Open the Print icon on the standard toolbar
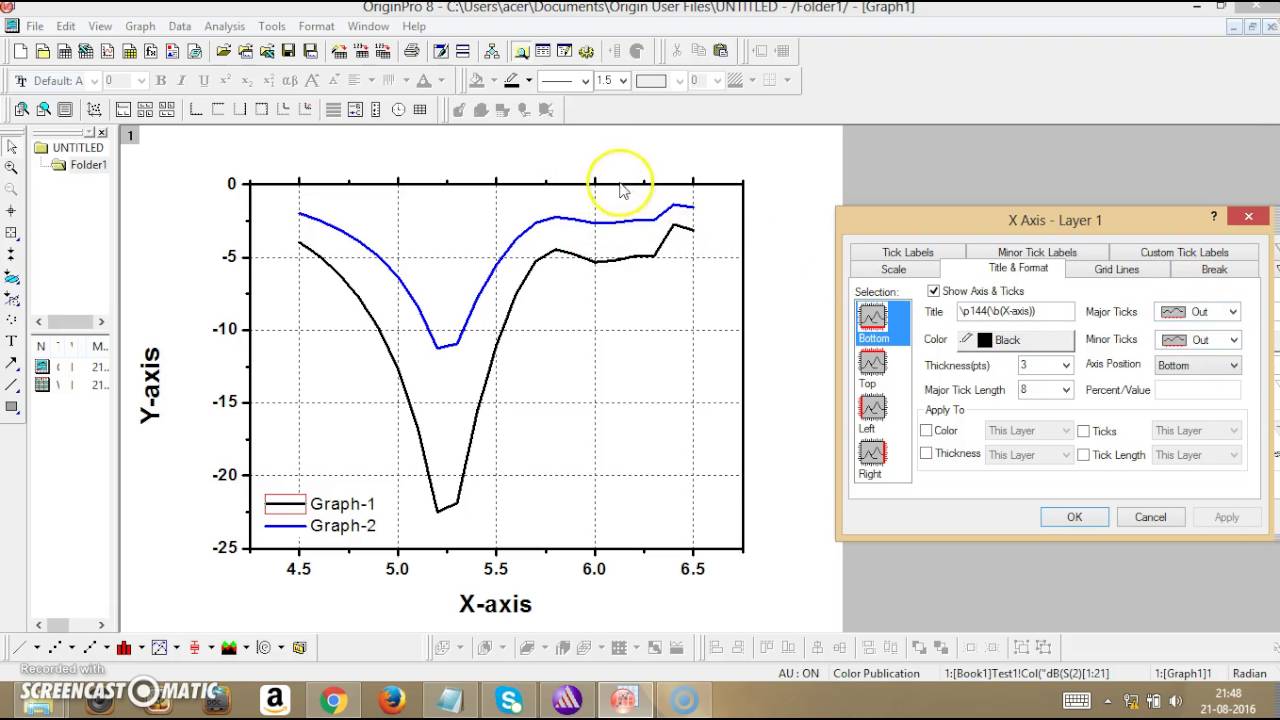The height and width of the screenshot is (720, 1280). pyautogui.click(x=411, y=51)
